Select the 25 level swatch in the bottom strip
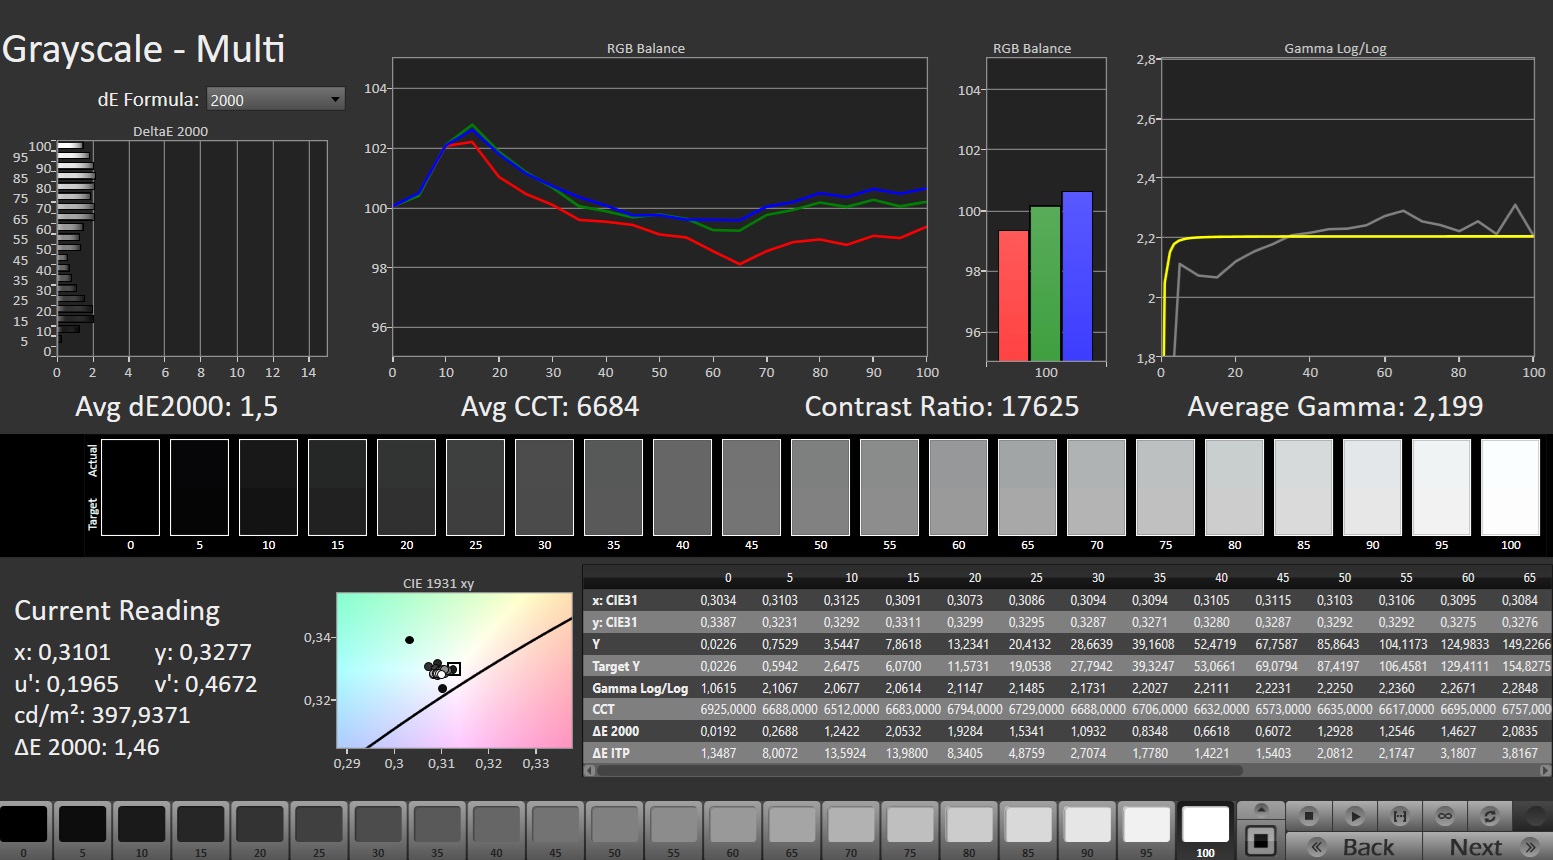The width and height of the screenshot is (1553, 860). pyautogui.click(x=319, y=824)
